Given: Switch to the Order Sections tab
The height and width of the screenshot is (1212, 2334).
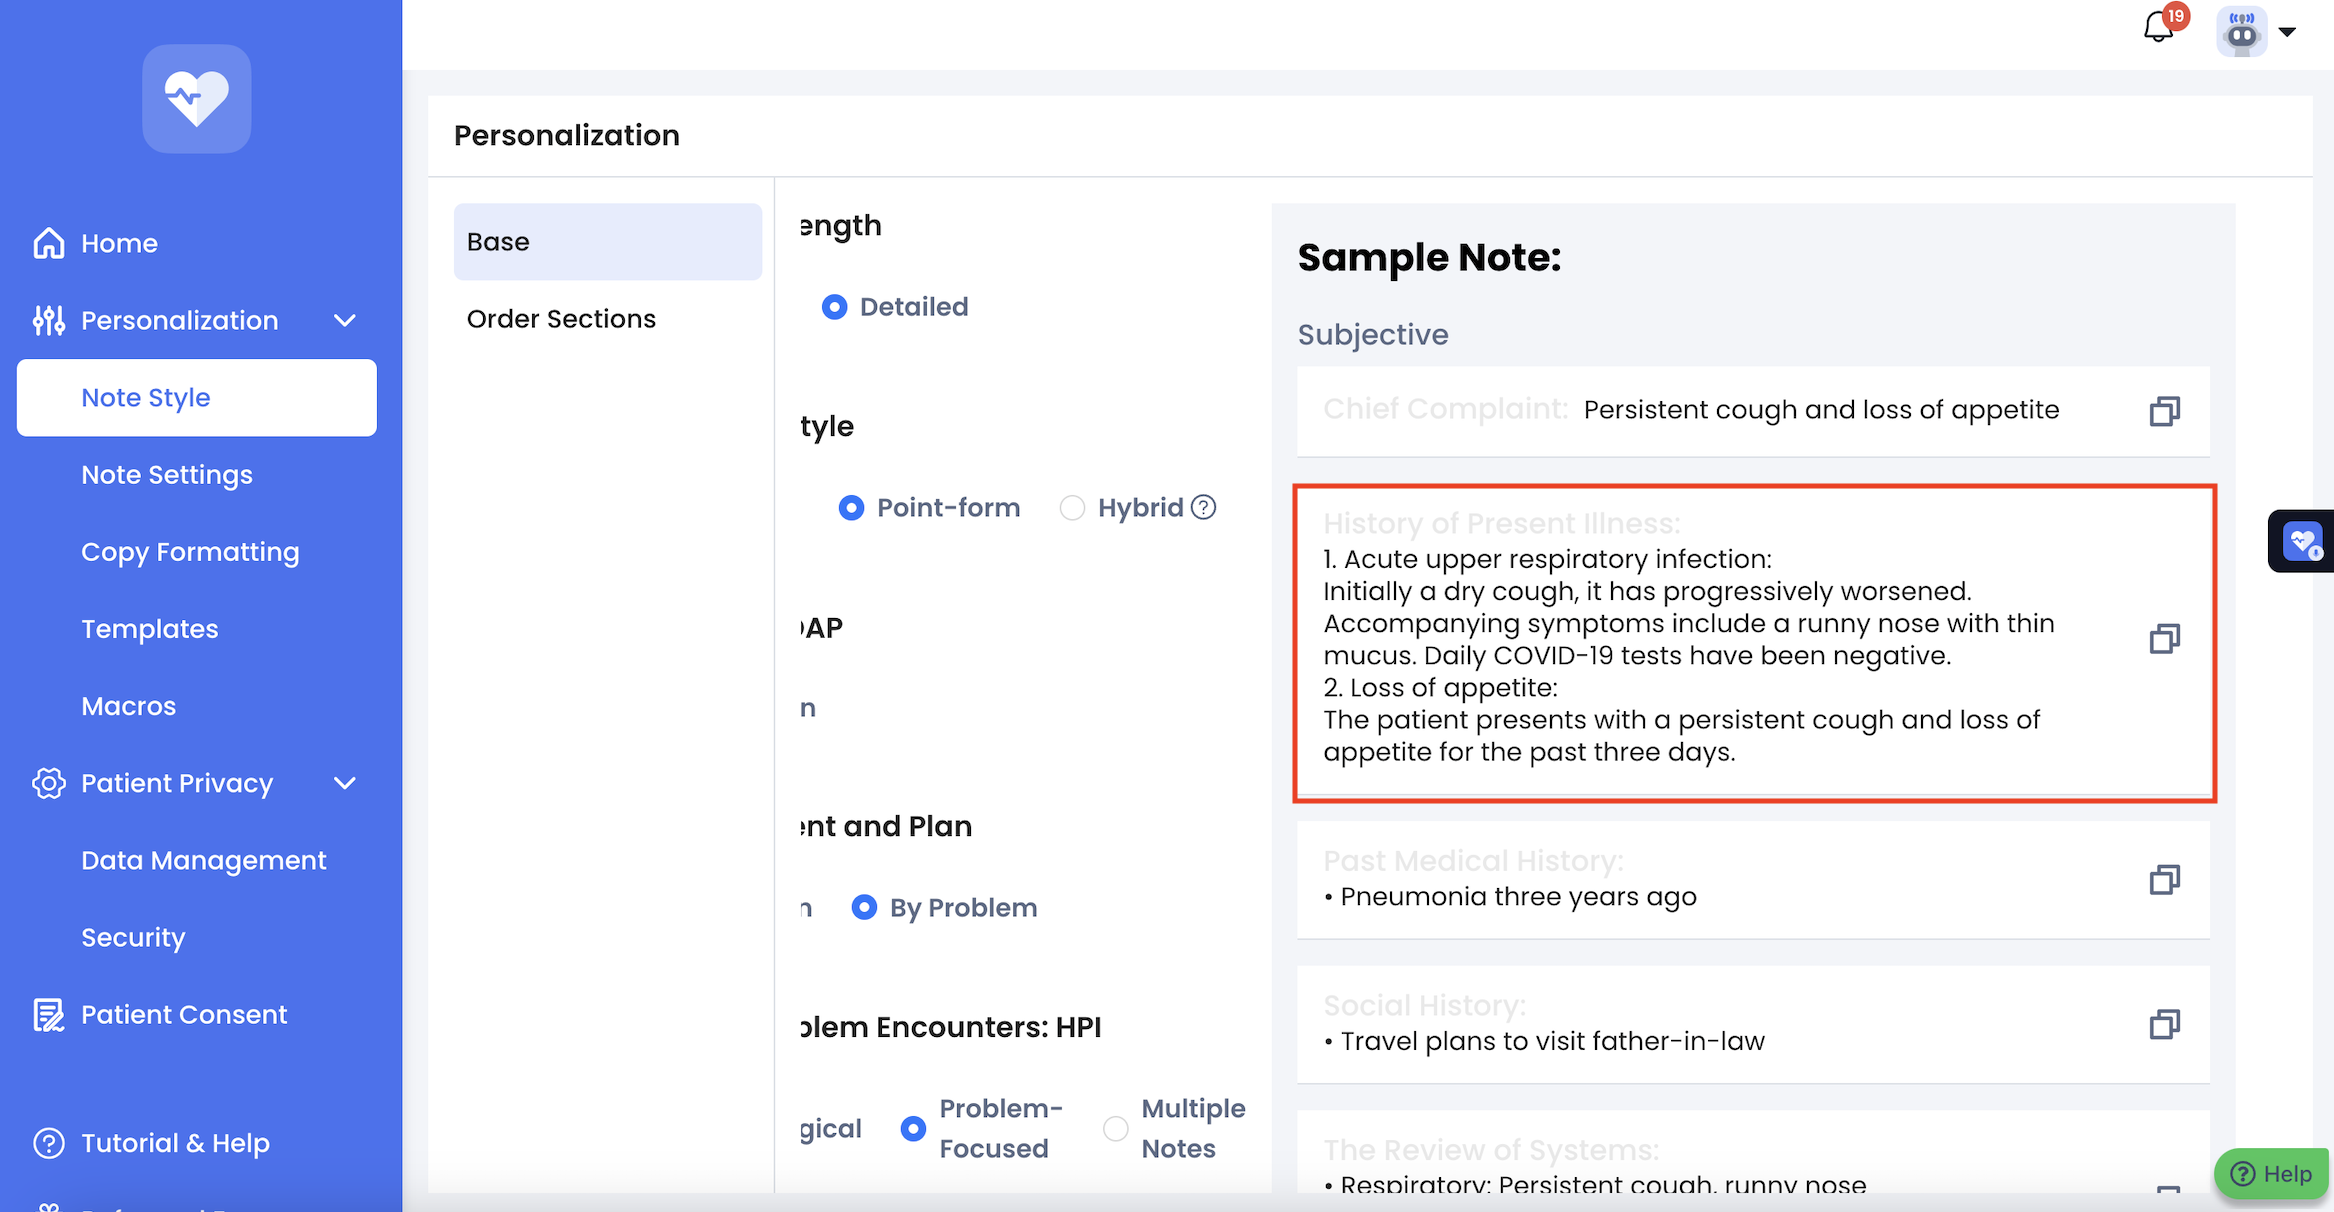Looking at the screenshot, I should [561, 319].
